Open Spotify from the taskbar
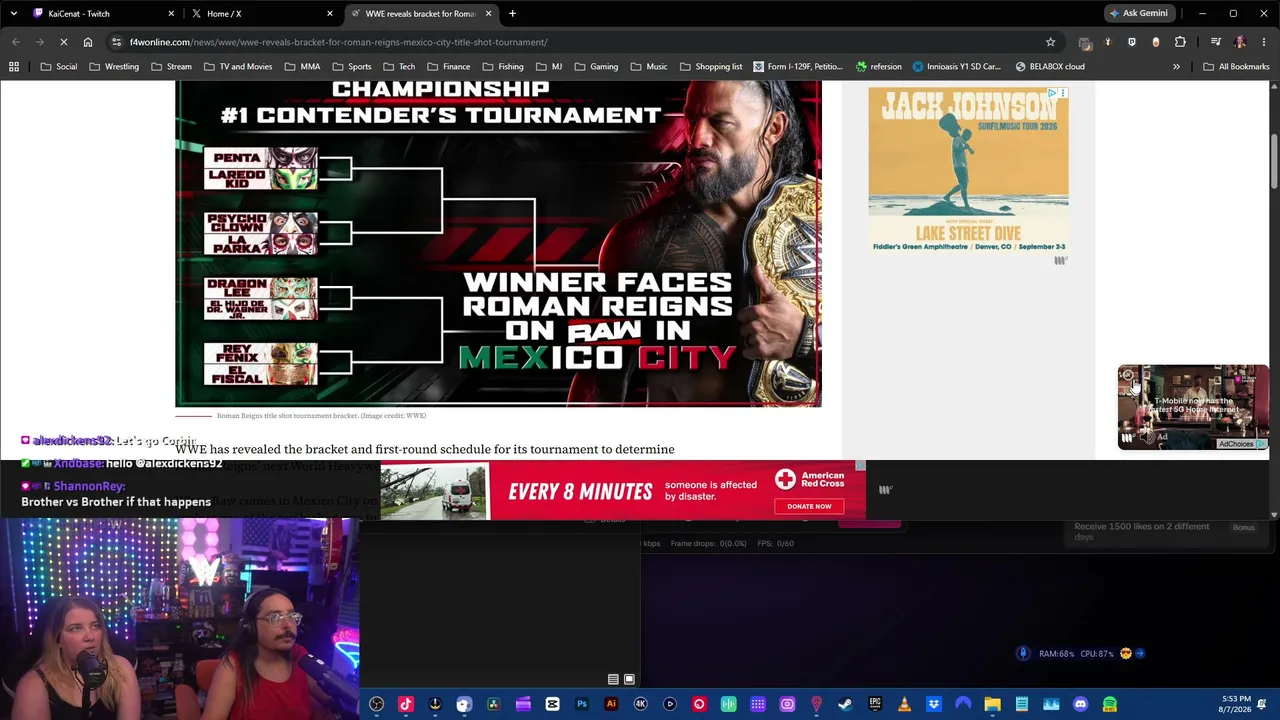The height and width of the screenshot is (720, 1280). (x=1110, y=704)
